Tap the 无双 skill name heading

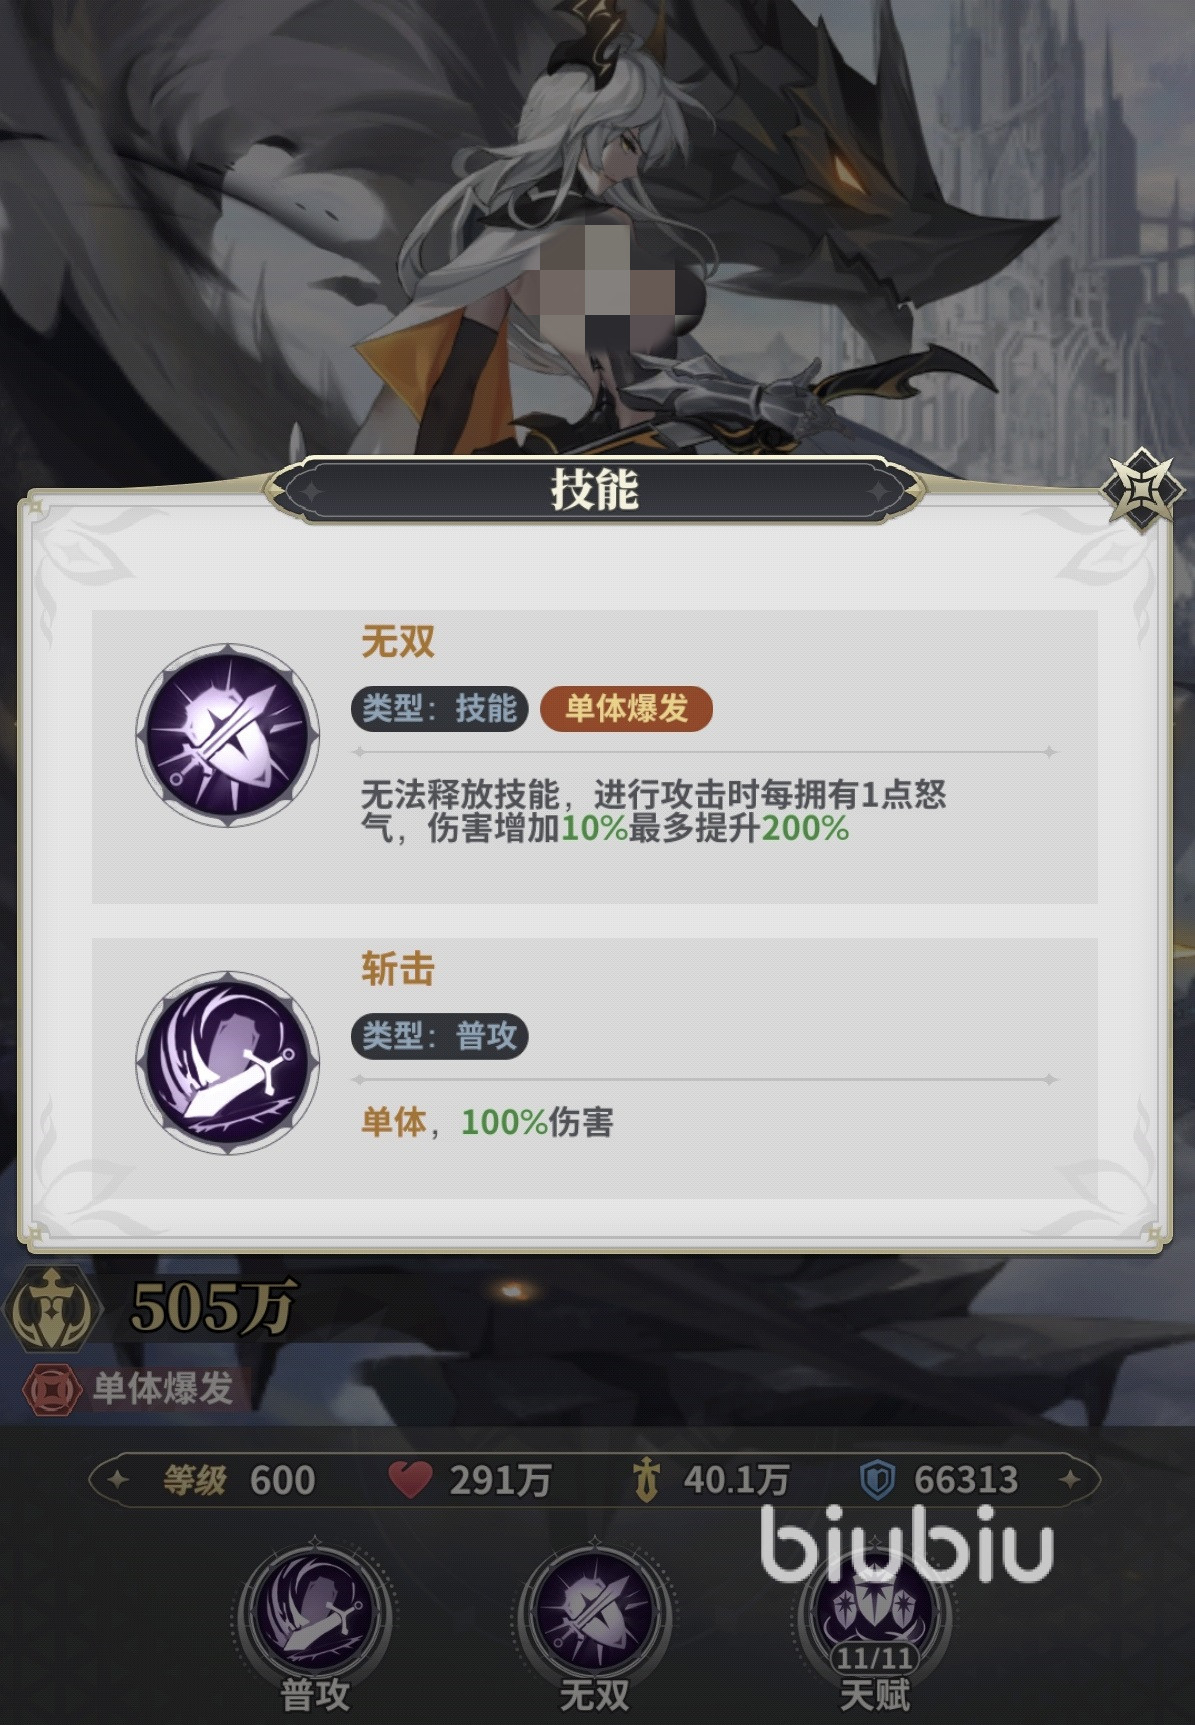(x=398, y=641)
